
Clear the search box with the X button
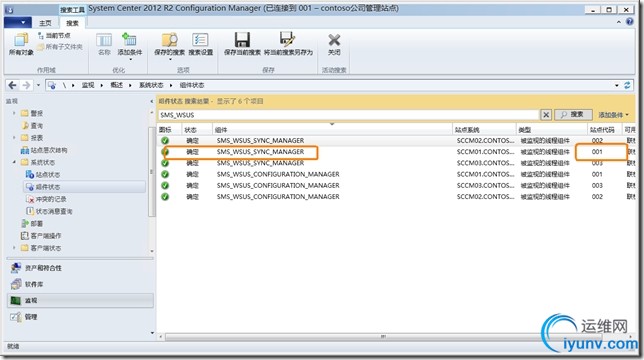click(x=546, y=115)
